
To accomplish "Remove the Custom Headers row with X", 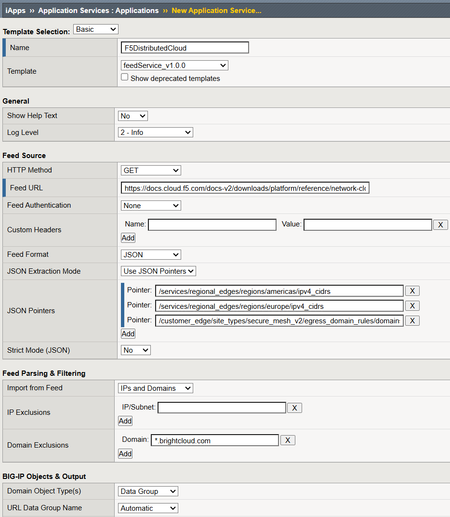I will coord(440,225).
